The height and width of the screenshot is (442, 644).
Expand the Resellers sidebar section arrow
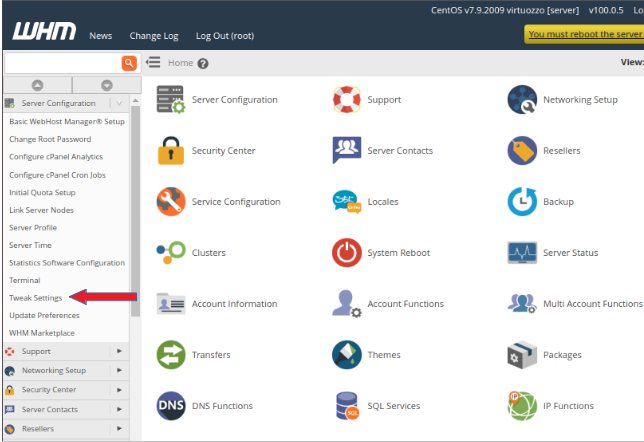[x=120, y=428]
